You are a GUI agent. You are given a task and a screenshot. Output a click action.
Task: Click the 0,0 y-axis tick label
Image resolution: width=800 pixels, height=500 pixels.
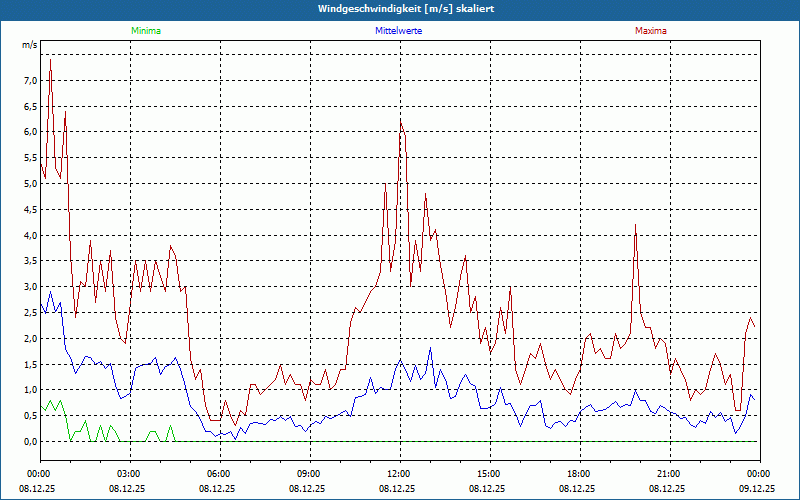click(30, 442)
